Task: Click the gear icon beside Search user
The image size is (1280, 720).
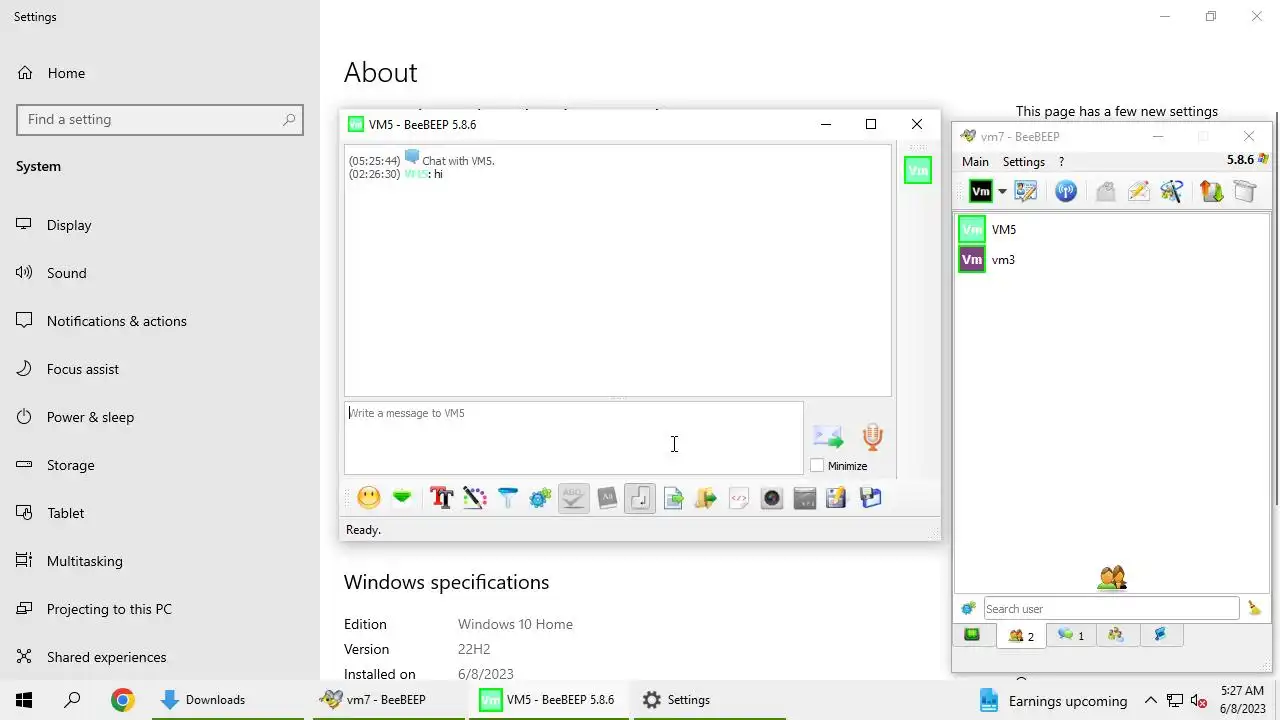Action: (x=968, y=608)
